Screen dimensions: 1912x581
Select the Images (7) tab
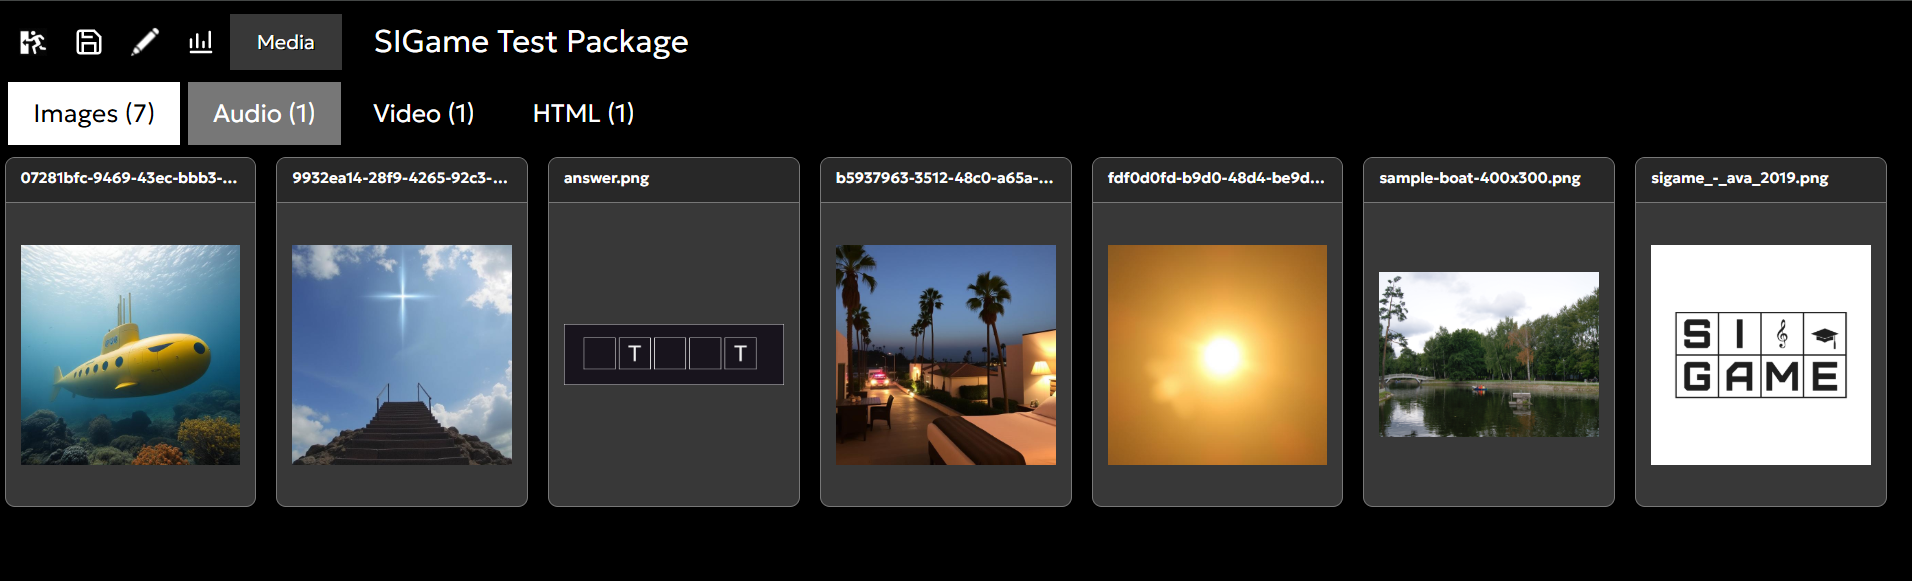coord(94,113)
